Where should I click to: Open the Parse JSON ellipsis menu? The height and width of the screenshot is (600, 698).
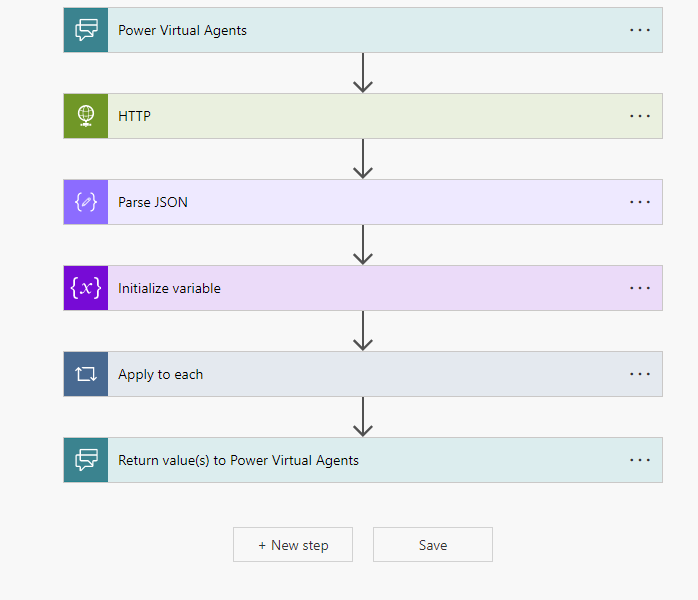pos(640,202)
